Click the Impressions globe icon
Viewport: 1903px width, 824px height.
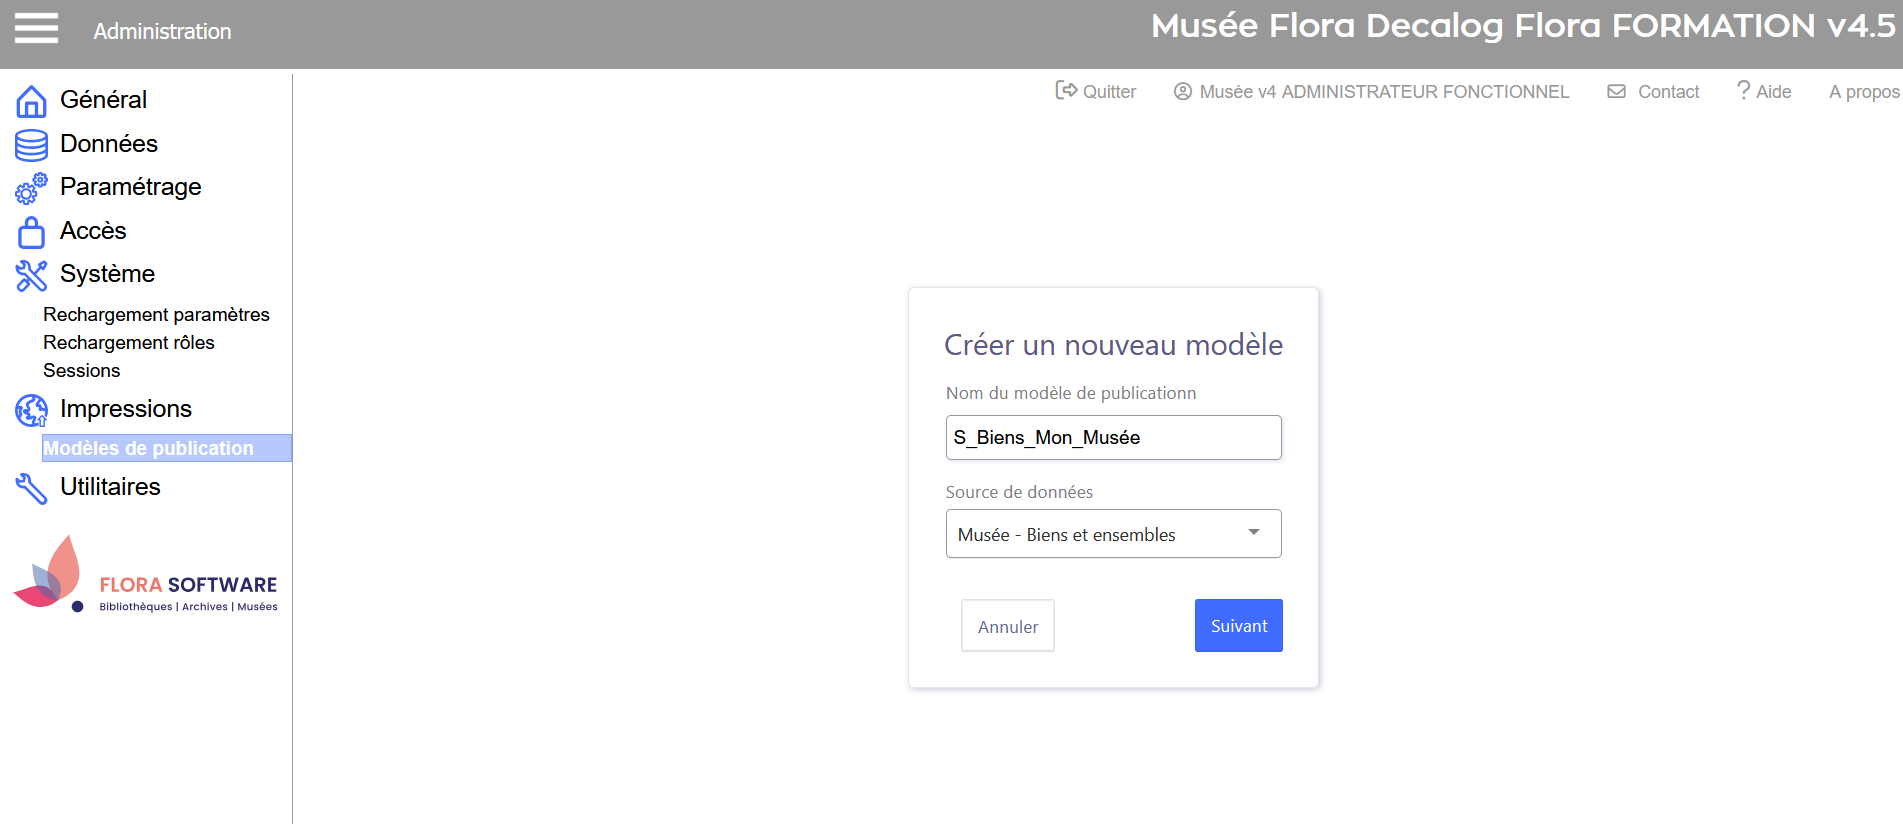pyautogui.click(x=31, y=410)
